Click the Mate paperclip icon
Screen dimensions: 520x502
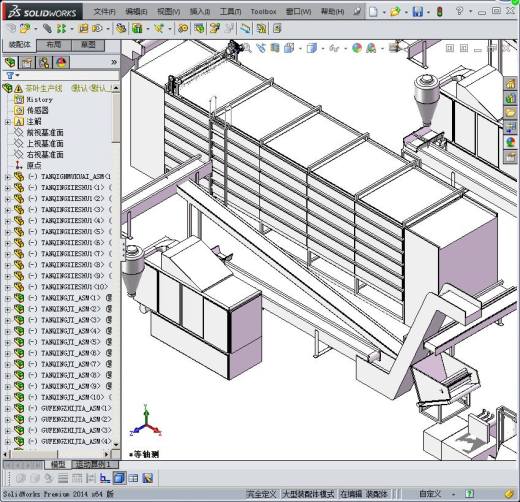47,29
